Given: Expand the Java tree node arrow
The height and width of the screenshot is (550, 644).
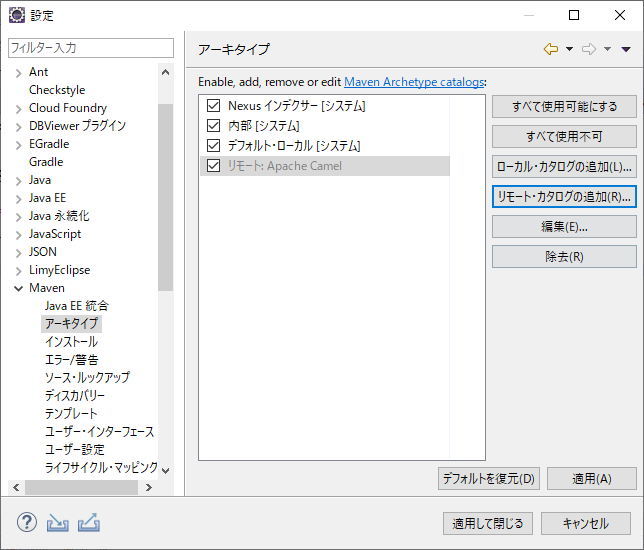Looking at the screenshot, I should (18, 181).
